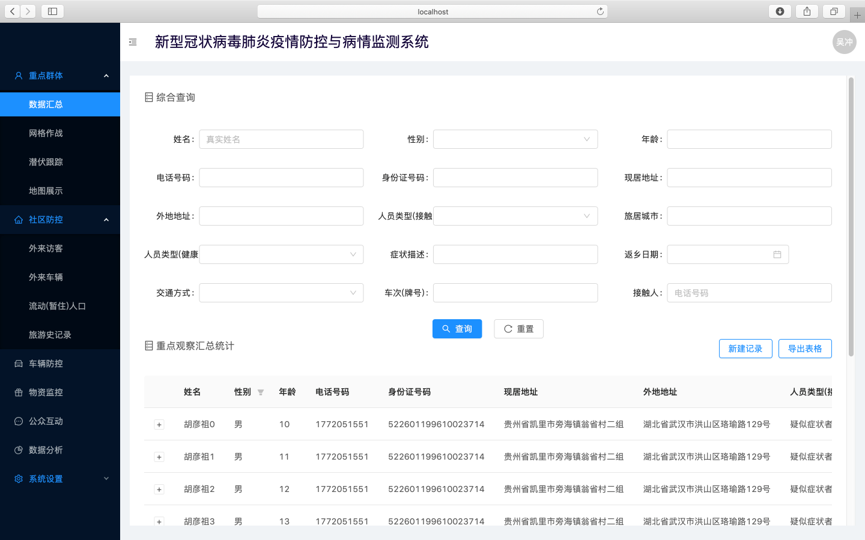
Task: Open the 人员类型(健康 dropdown
Action: click(281, 254)
